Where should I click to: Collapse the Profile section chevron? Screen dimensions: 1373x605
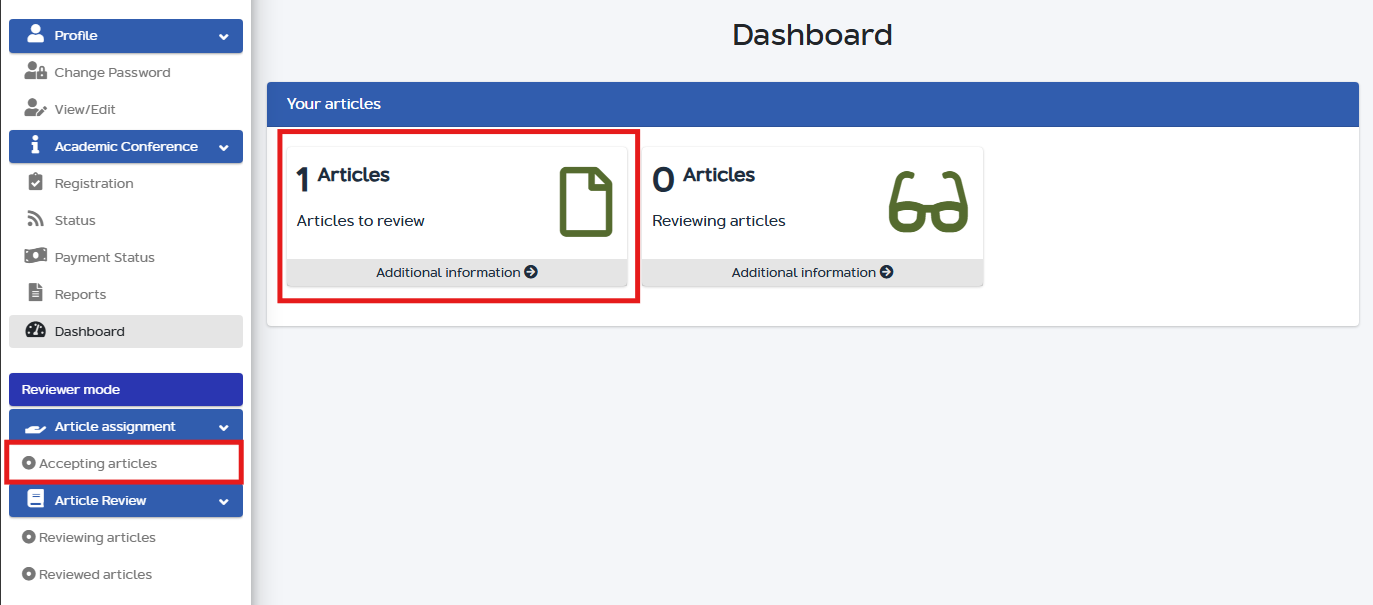223,37
